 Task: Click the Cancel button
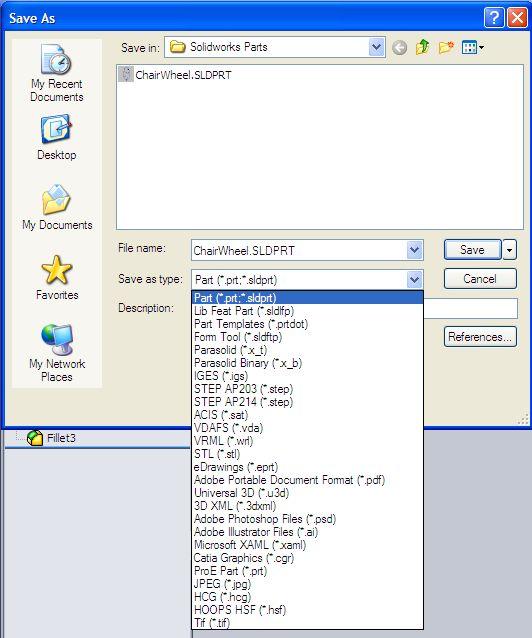coord(480,279)
